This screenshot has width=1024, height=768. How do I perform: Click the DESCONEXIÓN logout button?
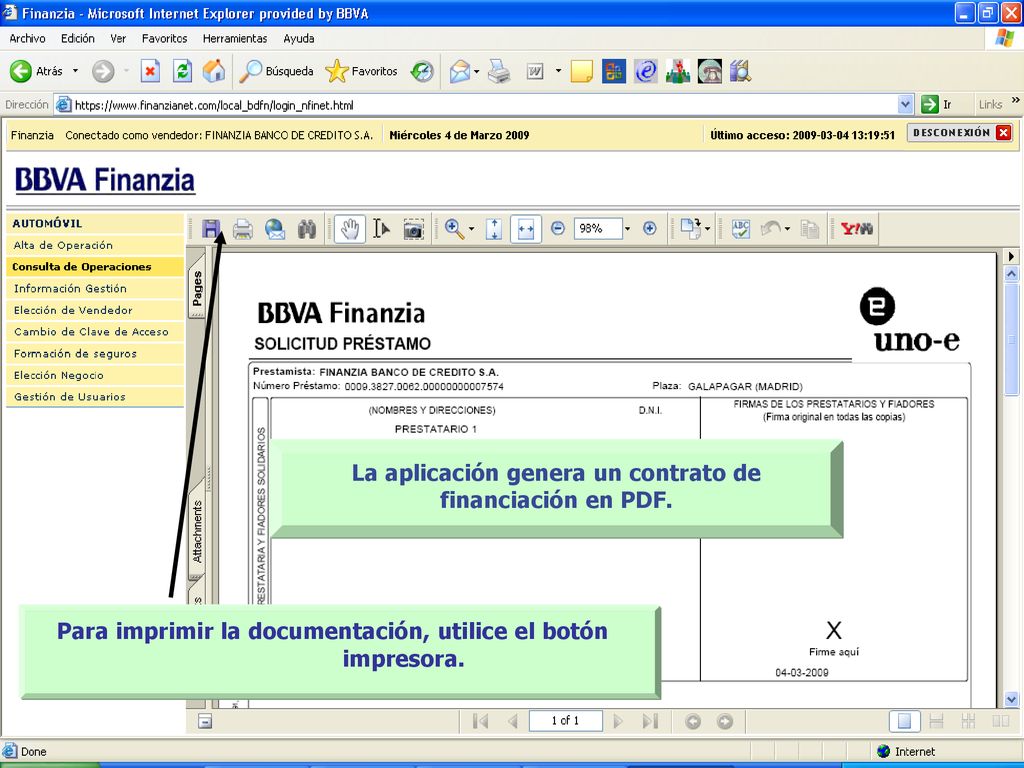coord(960,133)
